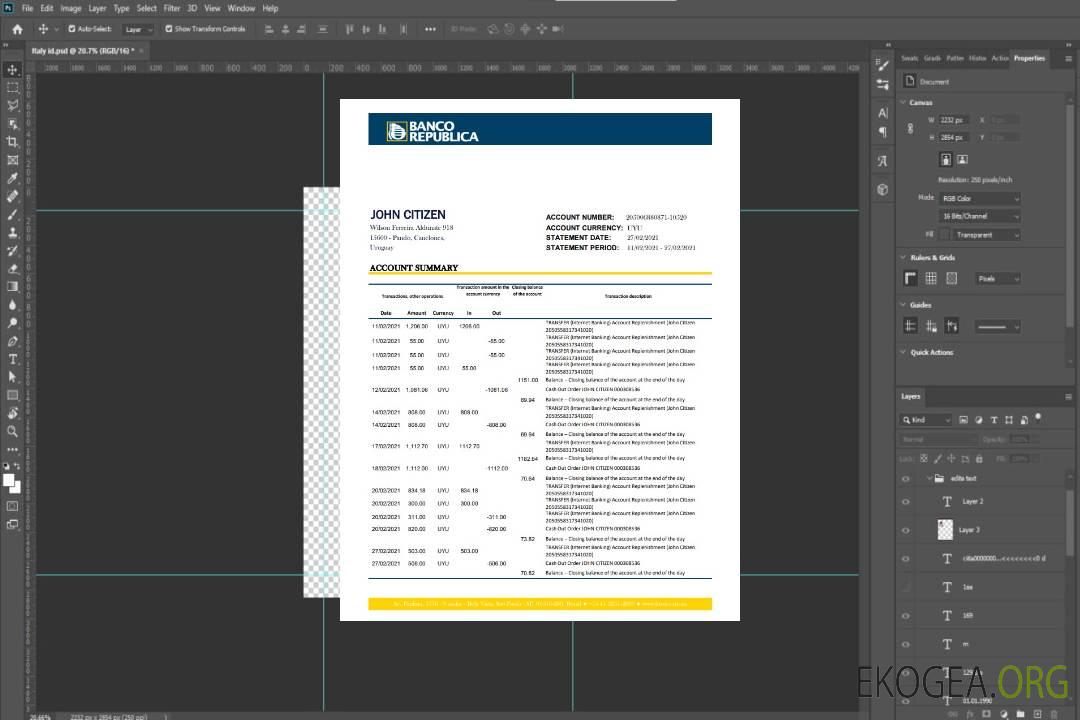The image size is (1080, 720).
Task: Hide the 'edite text' group layer
Action: pyautogui.click(x=906, y=479)
